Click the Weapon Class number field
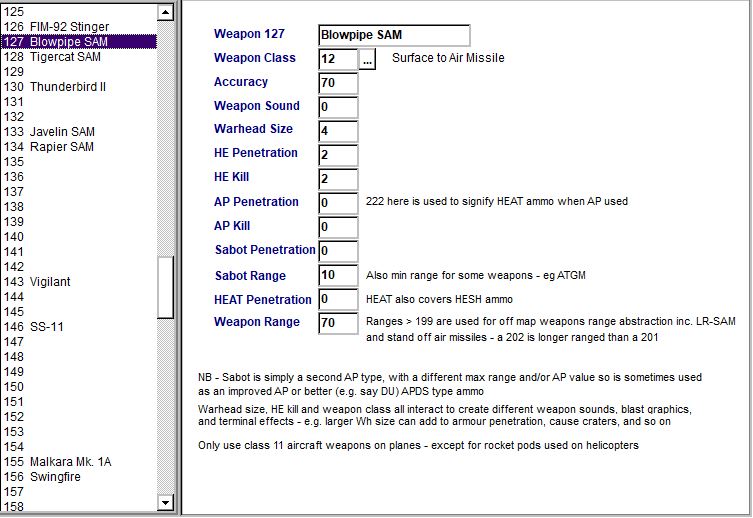The image size is (753, 518). 337,59
